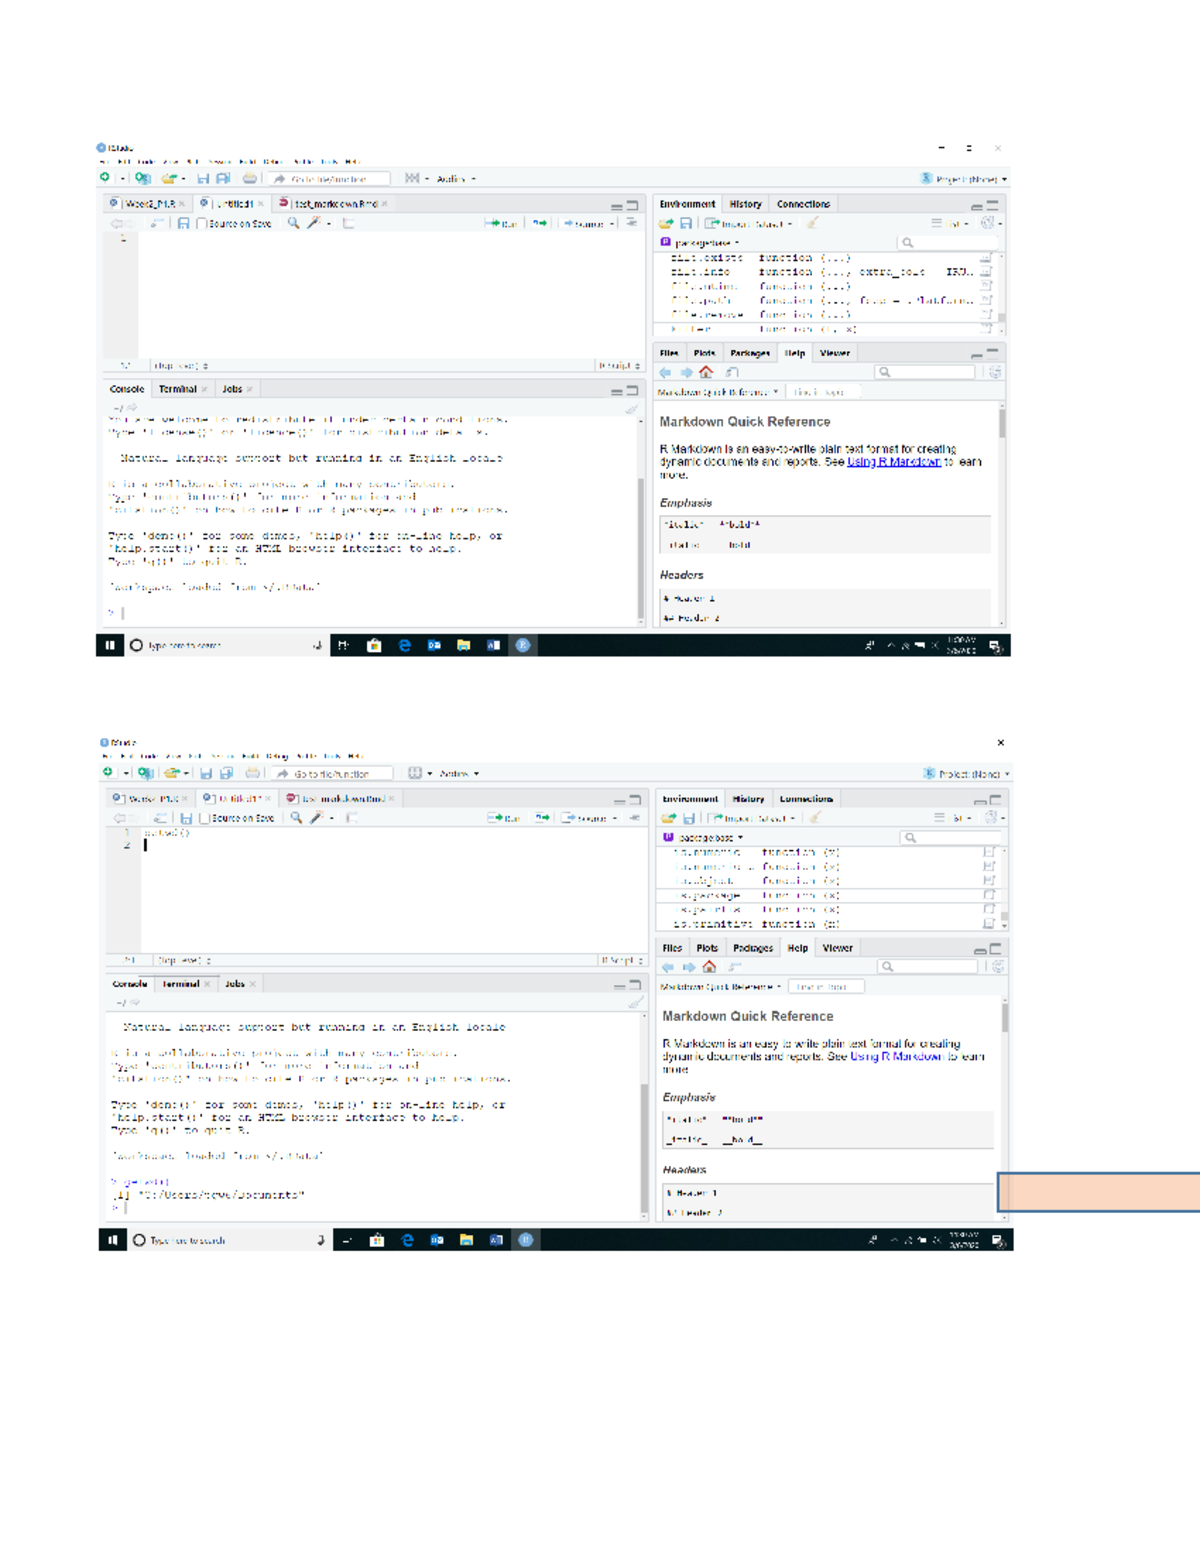Screen dimensions: 1200x1553
Task: Click Edge icon in lower Windows taskbar
Action: coord(408,1240)
